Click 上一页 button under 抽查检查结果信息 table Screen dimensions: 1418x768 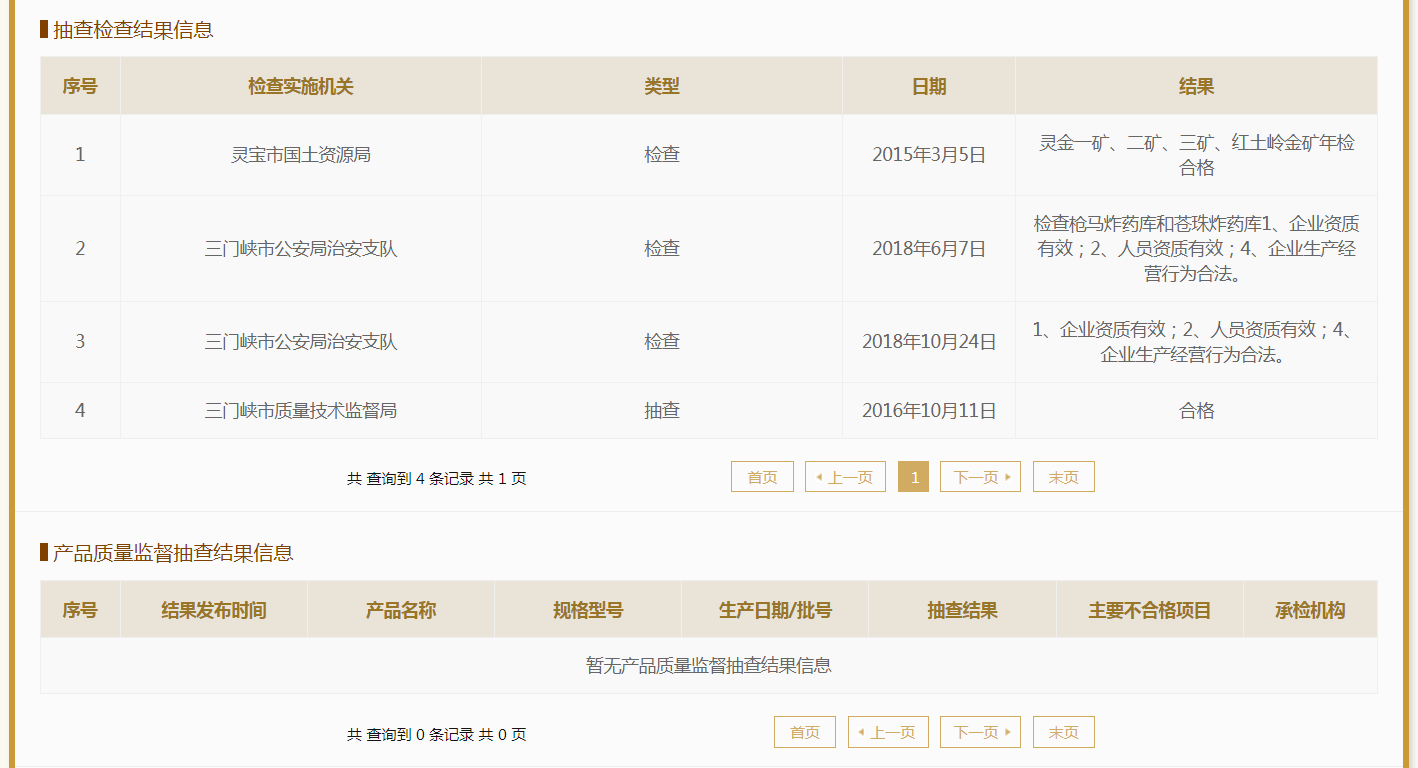[845, 477]
